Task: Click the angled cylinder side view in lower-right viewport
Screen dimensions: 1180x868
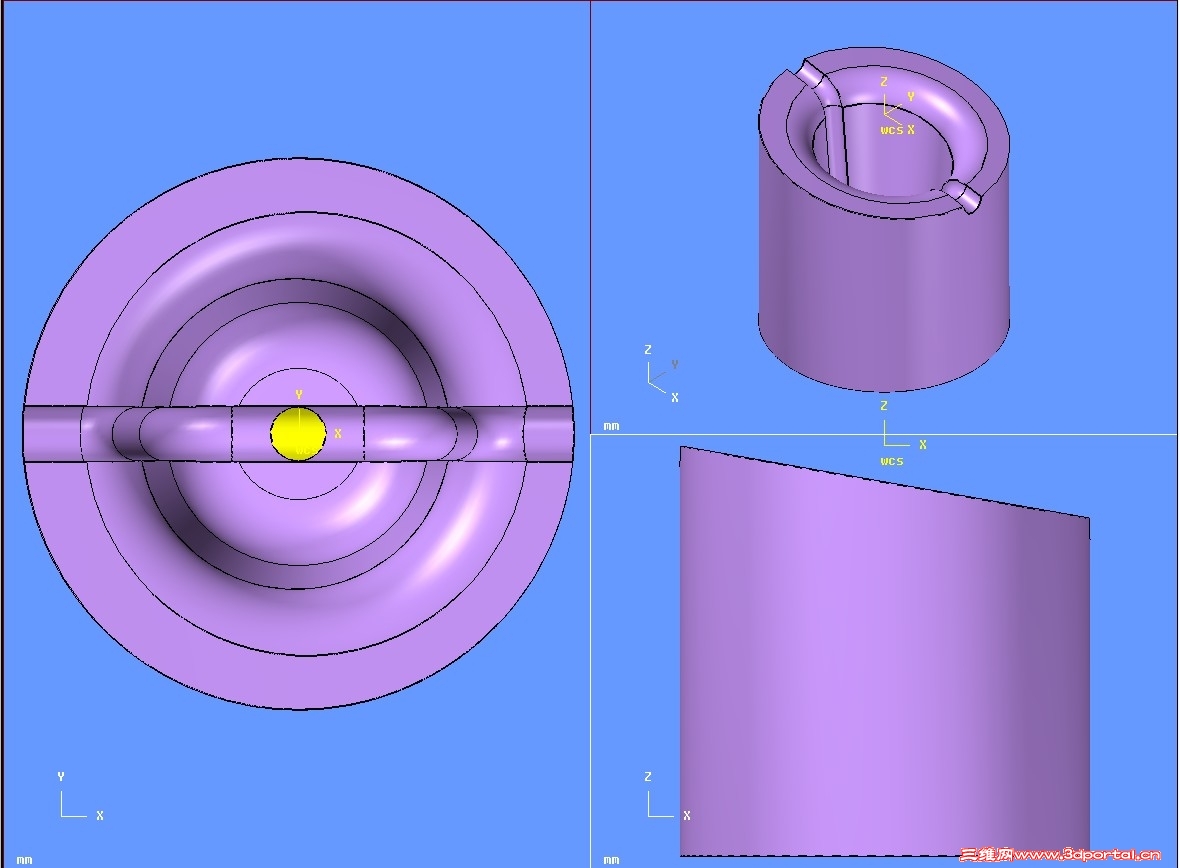Action: (x=885, y=652)
